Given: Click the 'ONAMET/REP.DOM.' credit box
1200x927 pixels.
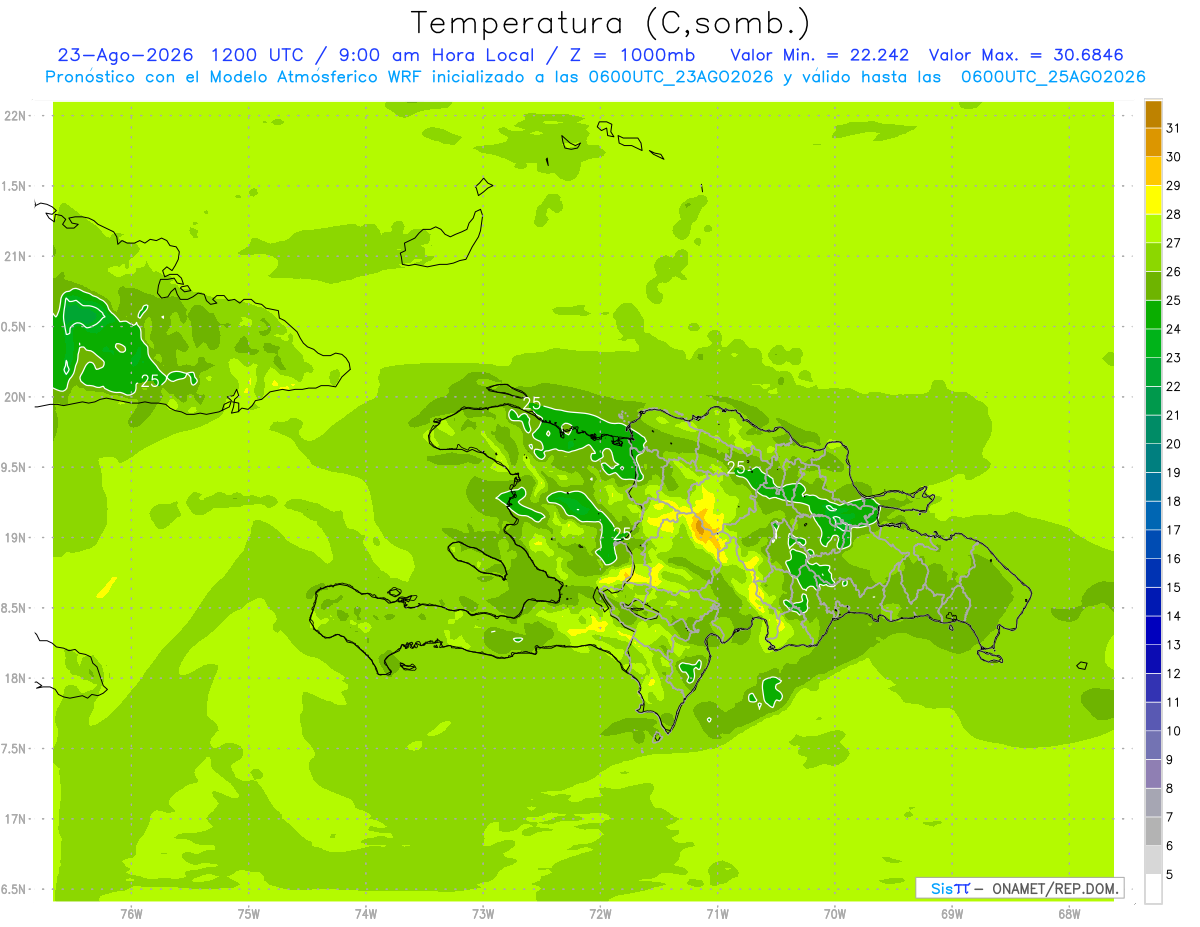Looking at the screenshot, I should coord(1019,888).
